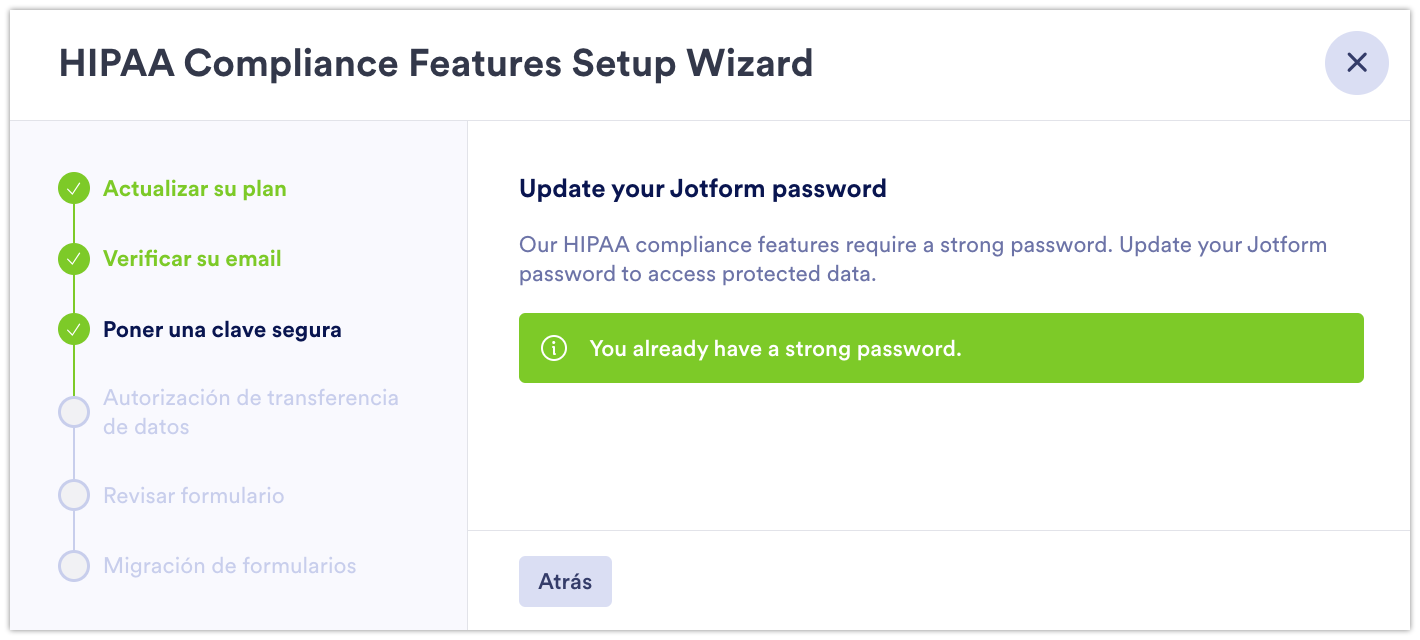The width and height of the screenshot is (1420, 640).
Task: Open the Migración de formularios step
Action: pyautogui.click(x=229, y=566)
